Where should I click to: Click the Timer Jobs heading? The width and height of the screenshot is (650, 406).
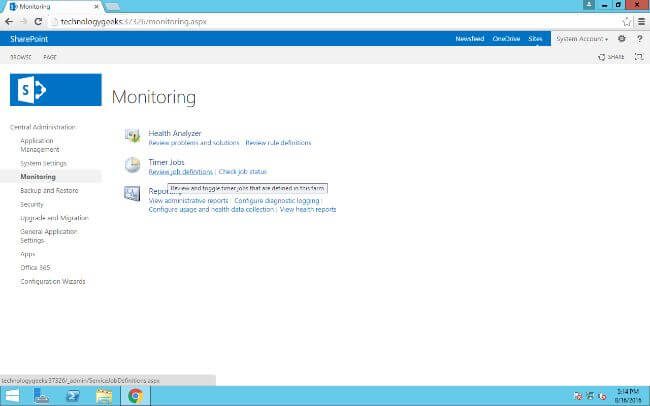[x=166, y=162]
